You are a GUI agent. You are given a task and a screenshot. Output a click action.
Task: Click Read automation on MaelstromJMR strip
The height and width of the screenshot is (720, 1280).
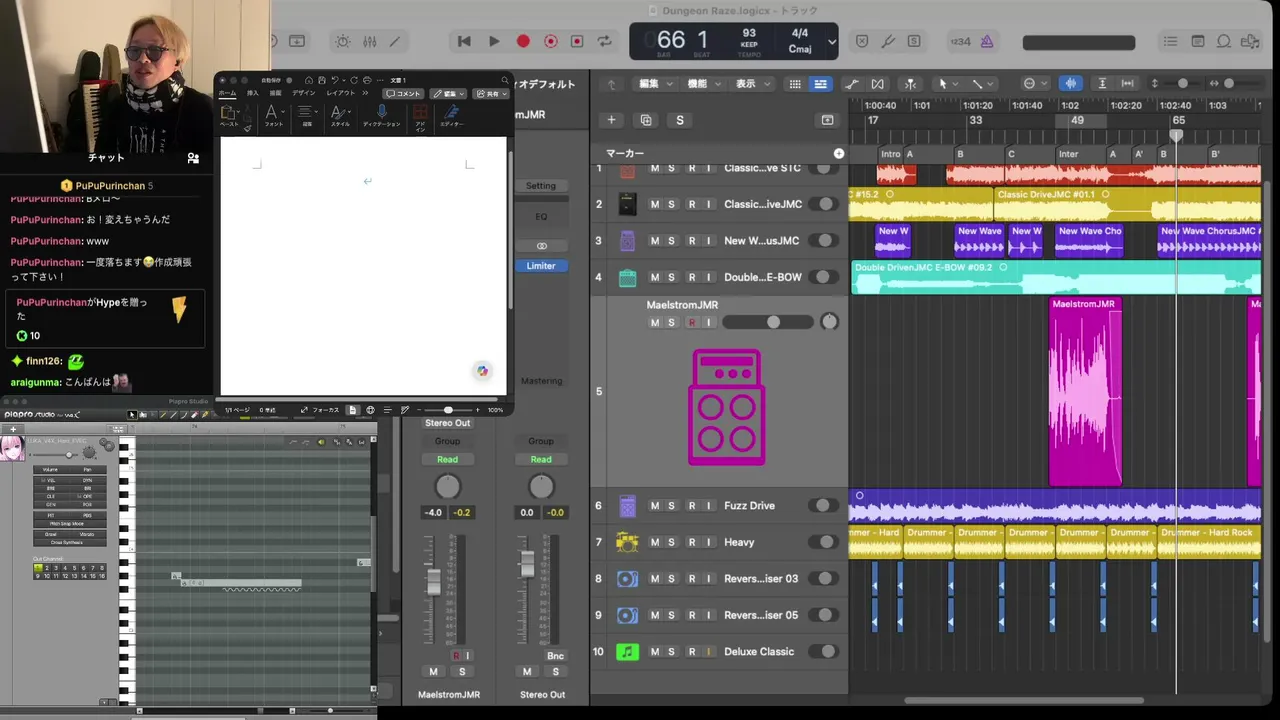447,460
